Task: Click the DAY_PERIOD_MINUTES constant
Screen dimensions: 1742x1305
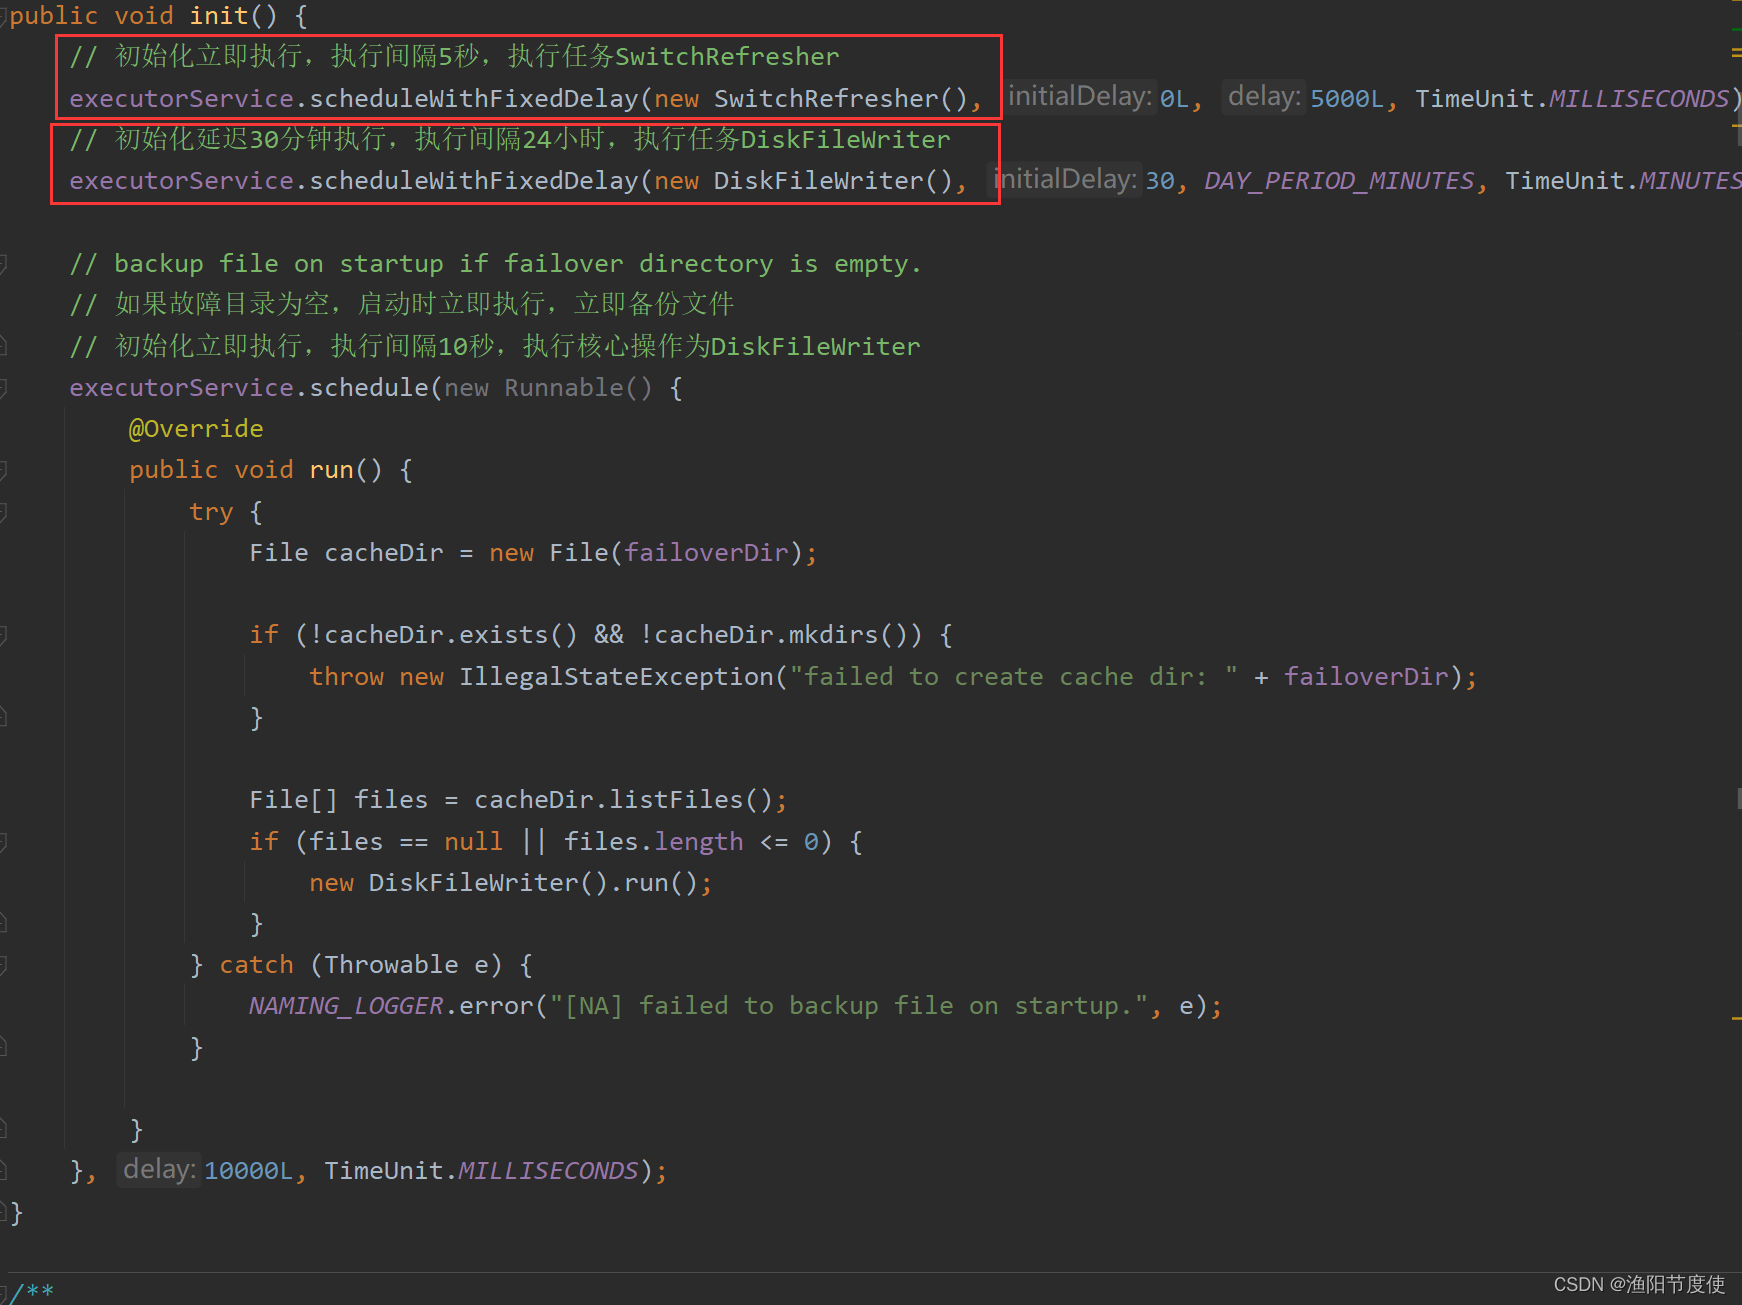Action: click(x=1339, y=181)
